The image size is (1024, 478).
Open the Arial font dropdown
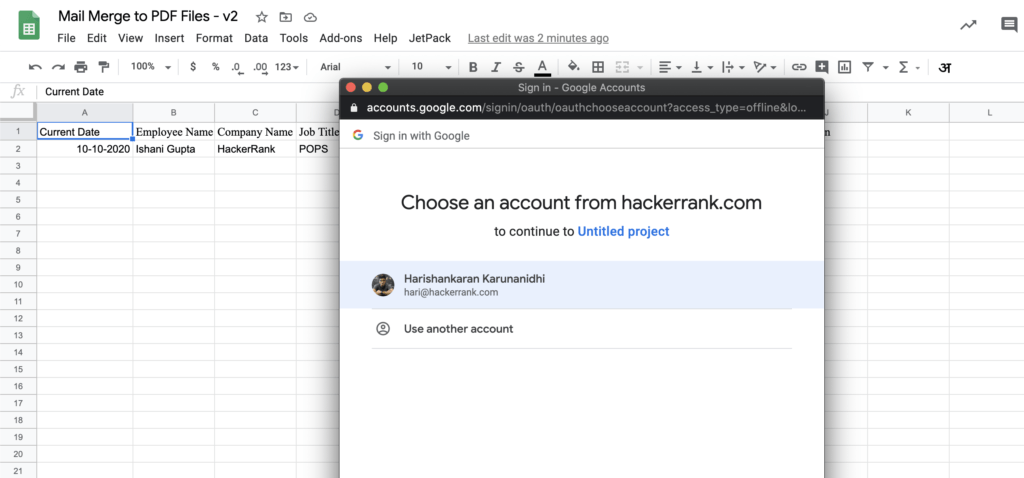point(355,67)
